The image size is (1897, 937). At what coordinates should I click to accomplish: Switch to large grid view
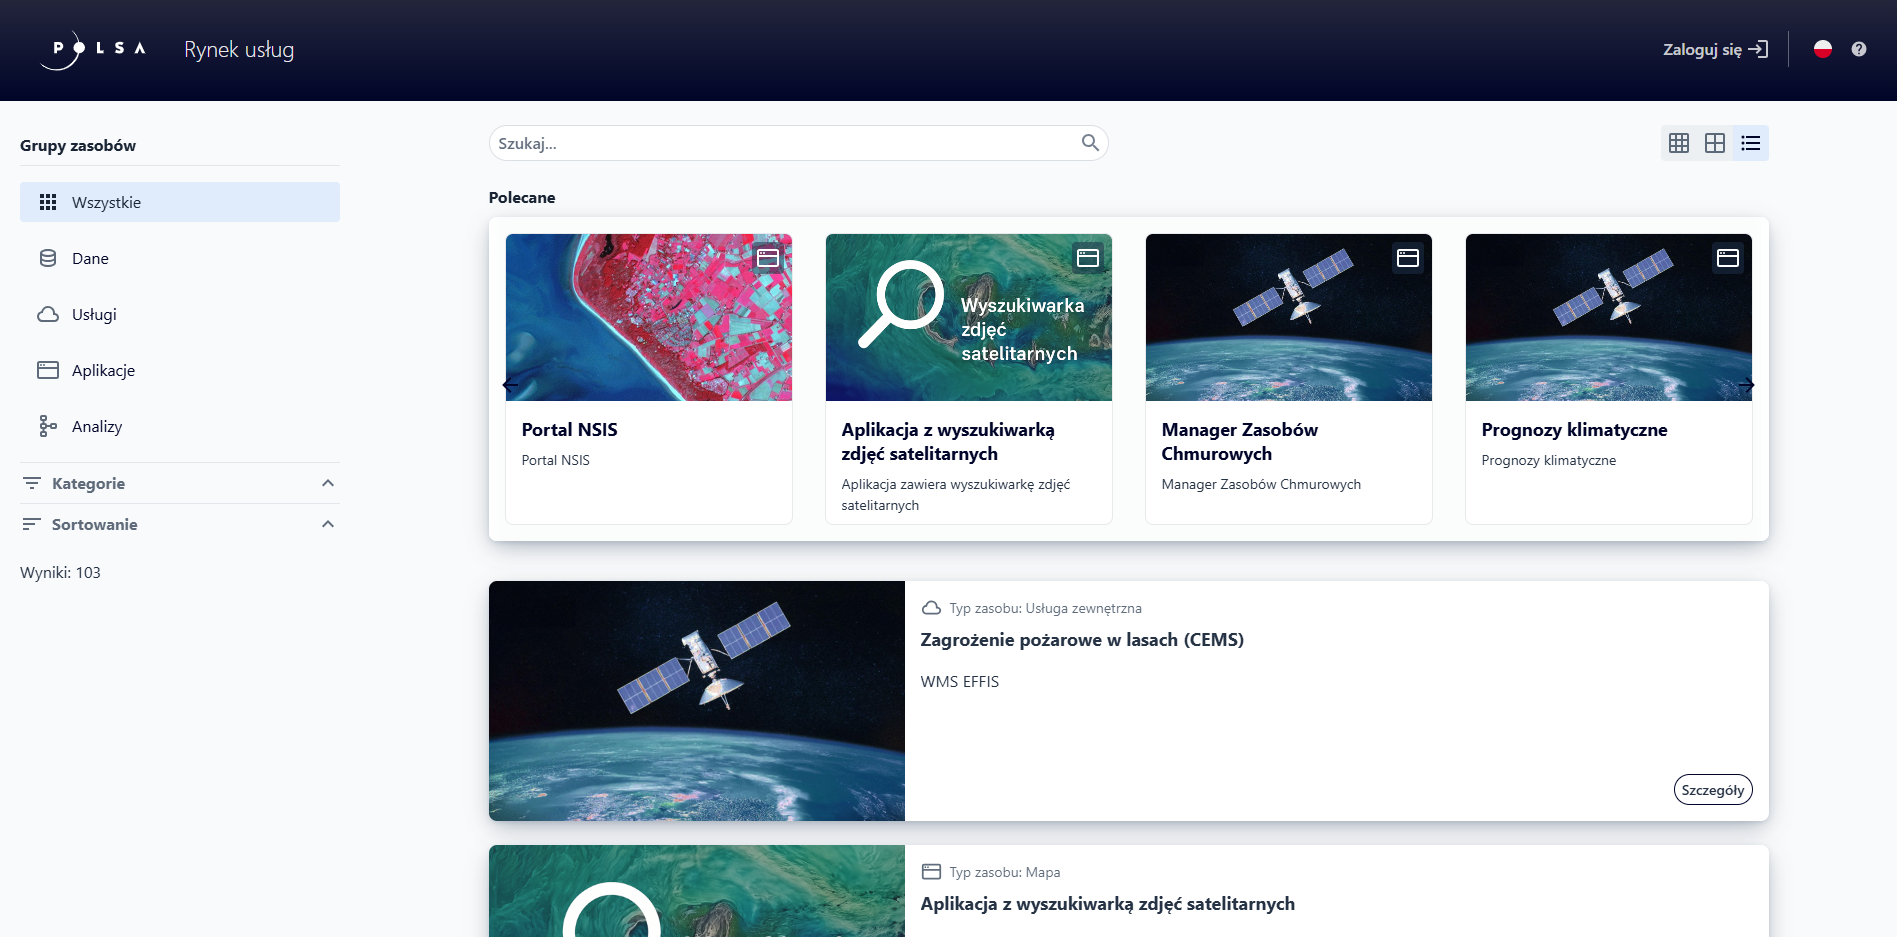(x=1714, y=143)
